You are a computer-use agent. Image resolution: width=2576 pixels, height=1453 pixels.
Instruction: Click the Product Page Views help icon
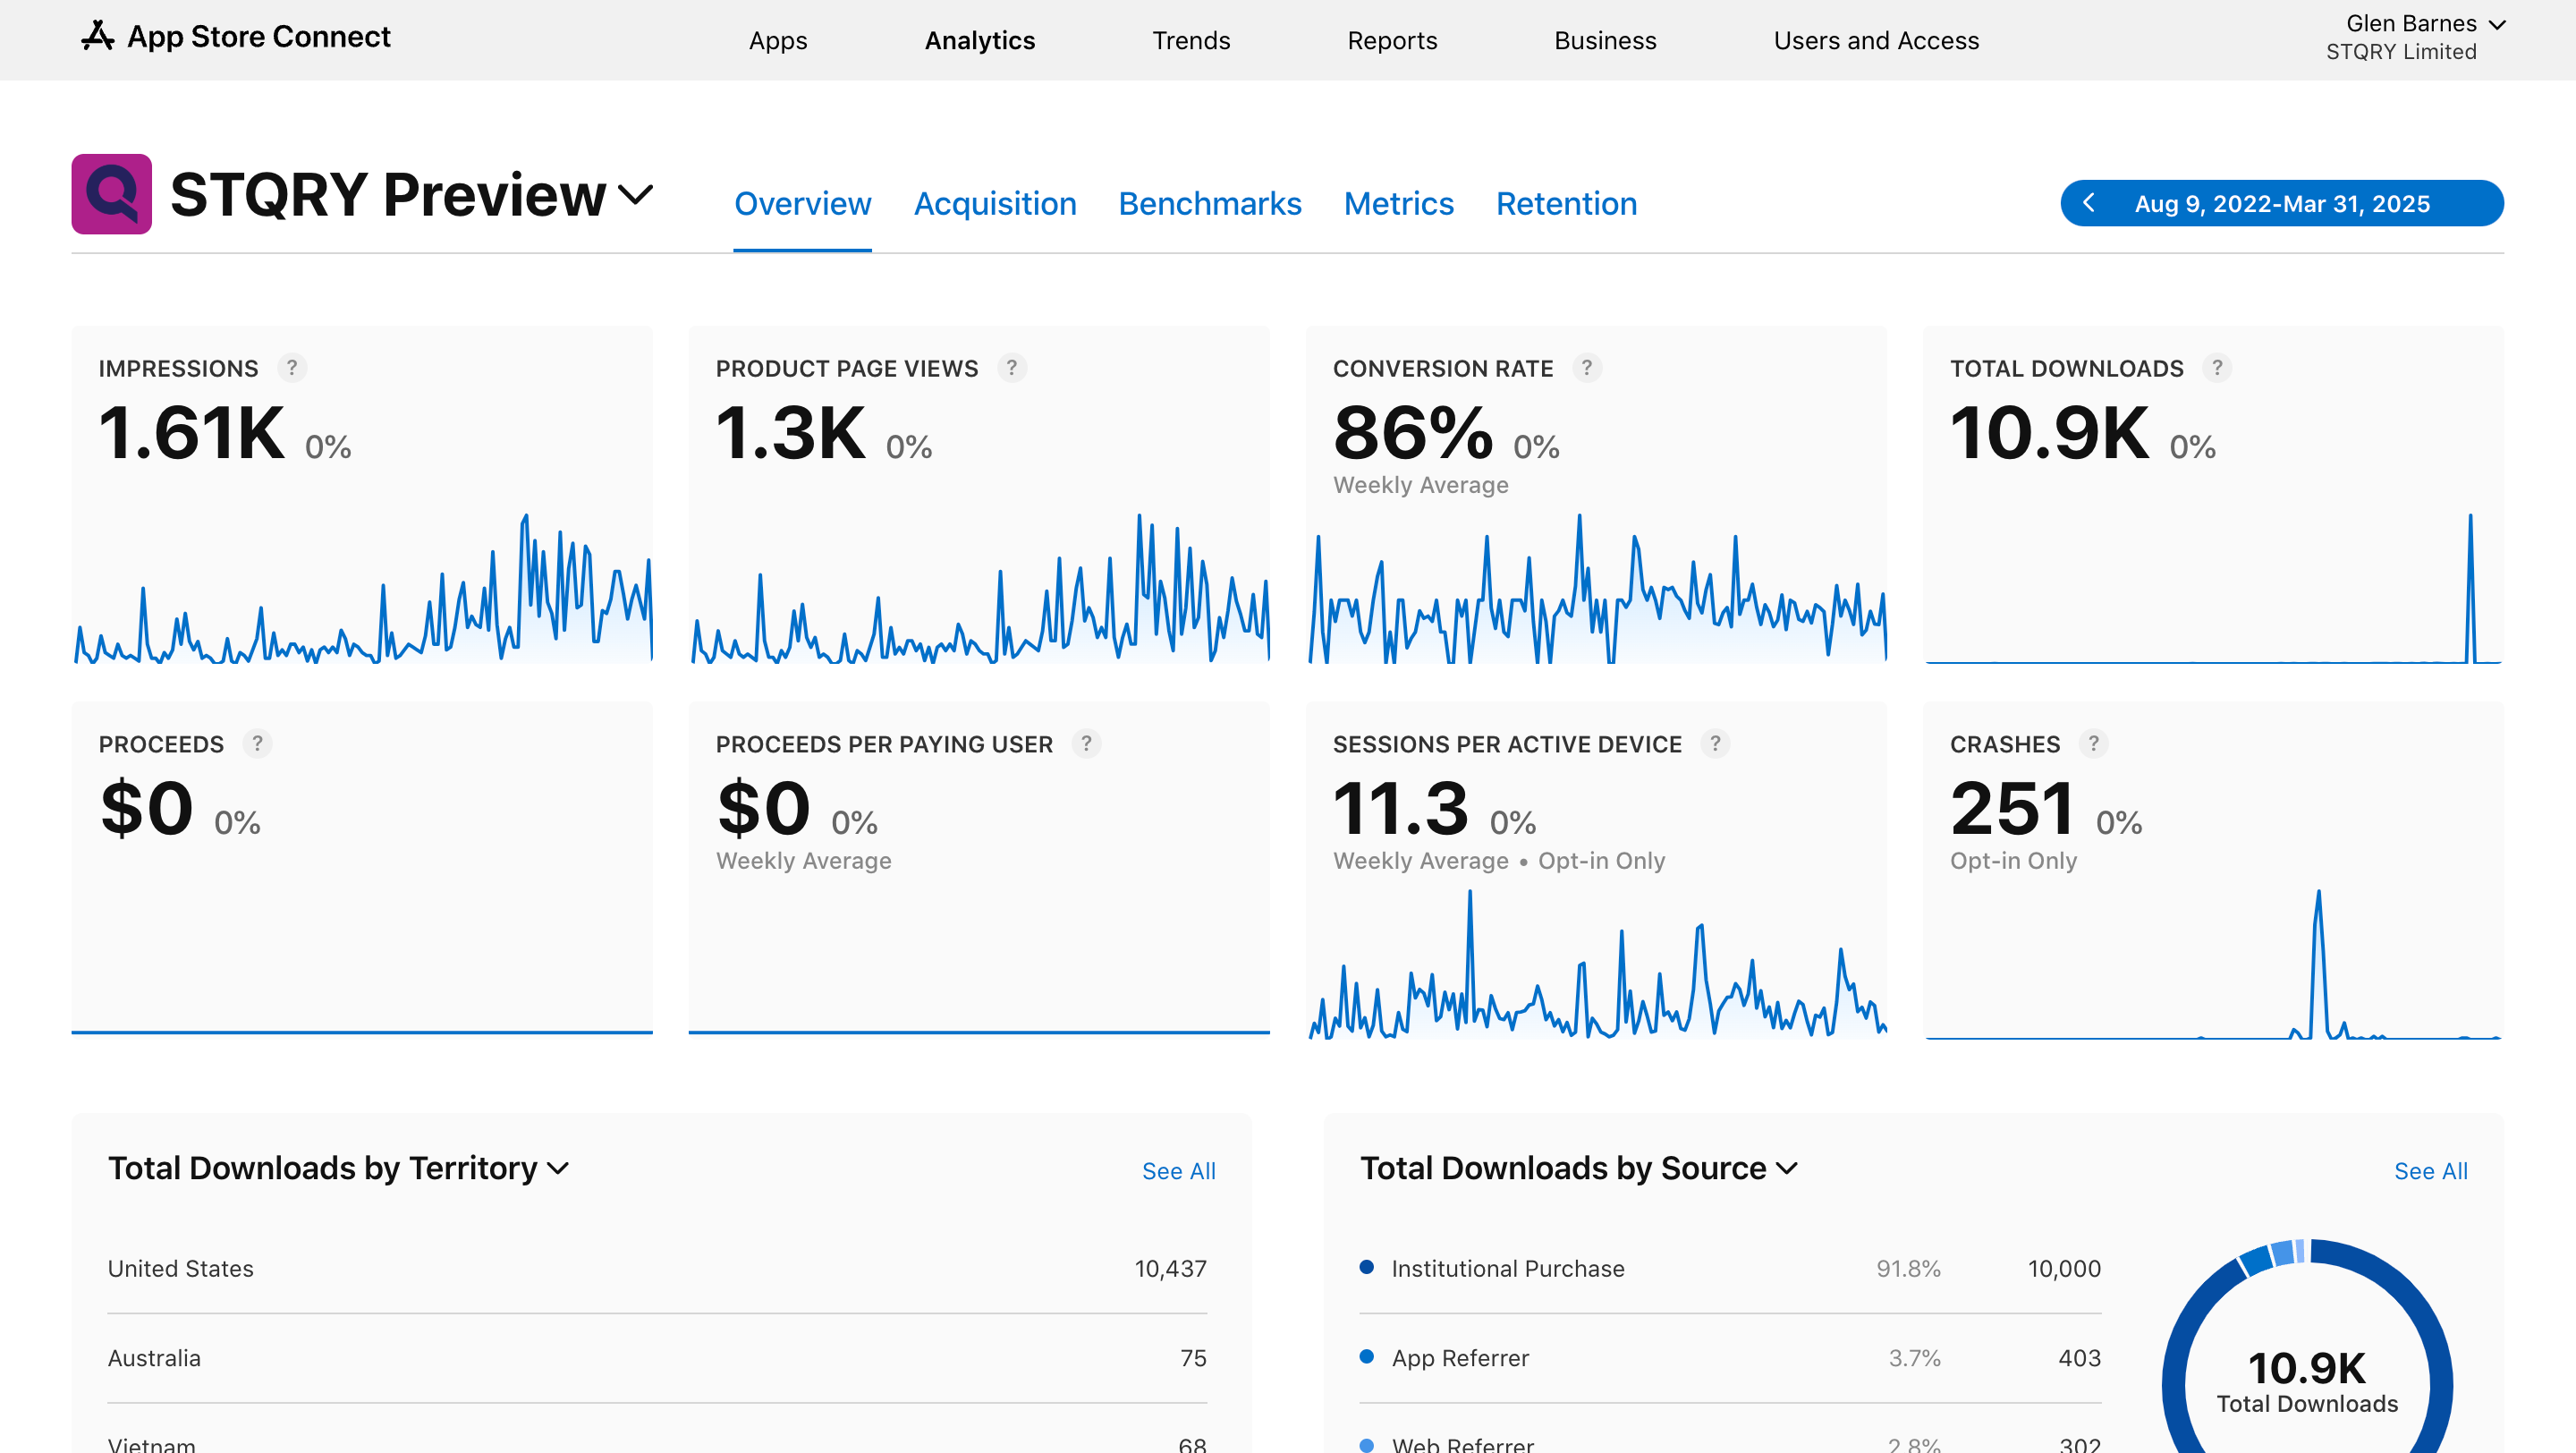point(1012,368)
